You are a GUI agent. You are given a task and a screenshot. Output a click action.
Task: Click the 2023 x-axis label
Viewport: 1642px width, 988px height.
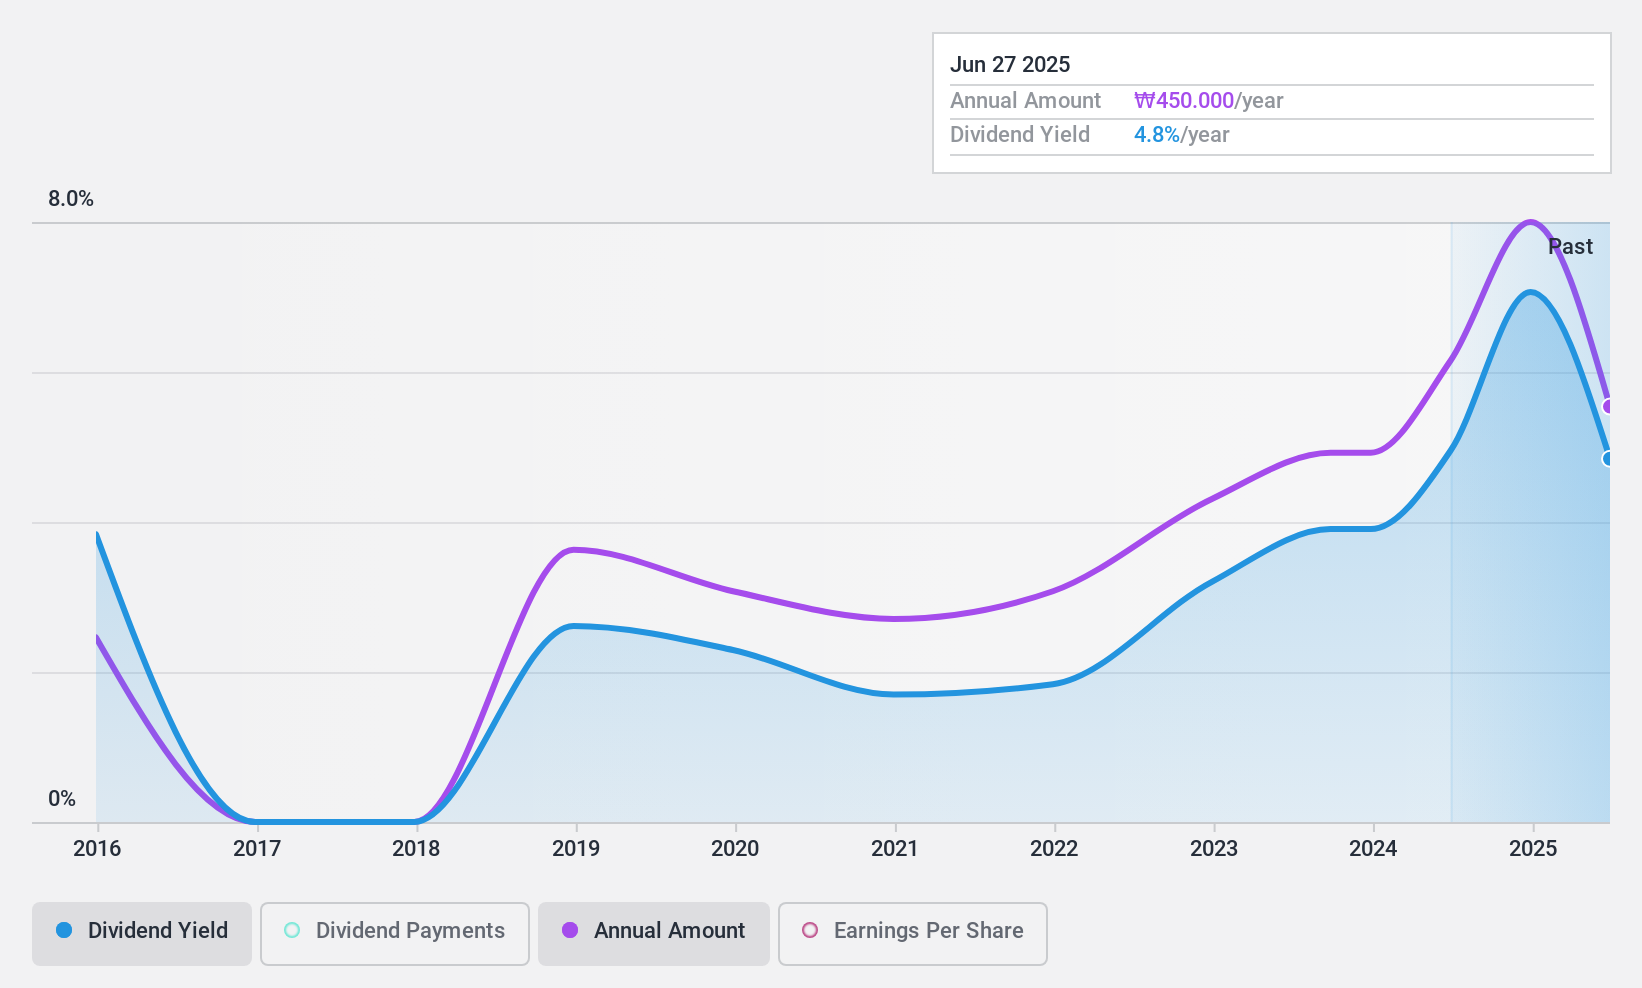pos(1214,849)
